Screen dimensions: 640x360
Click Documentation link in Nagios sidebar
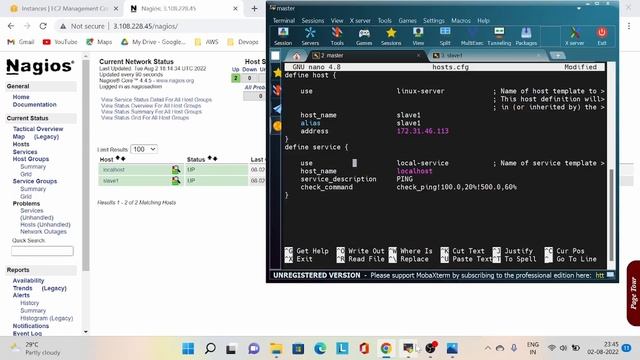click(x=34, y=104)
